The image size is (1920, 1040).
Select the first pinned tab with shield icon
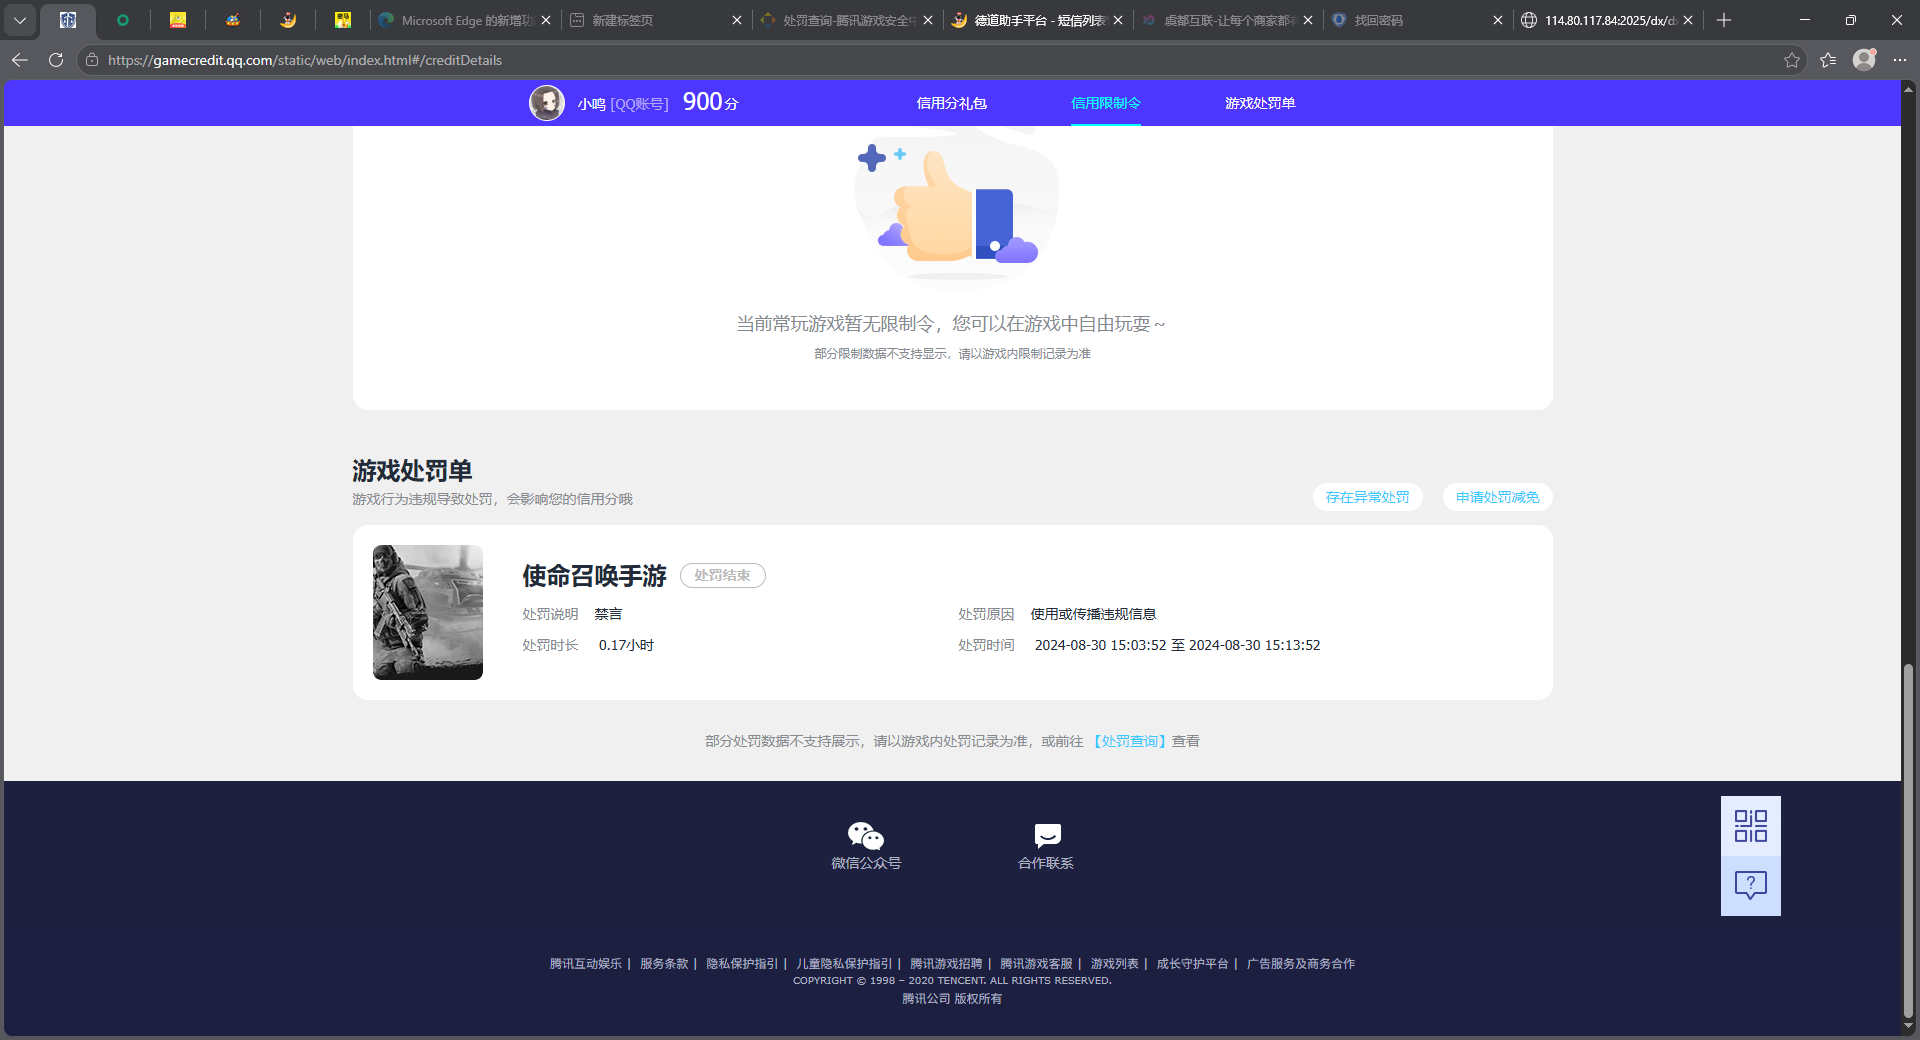(68, 20)
